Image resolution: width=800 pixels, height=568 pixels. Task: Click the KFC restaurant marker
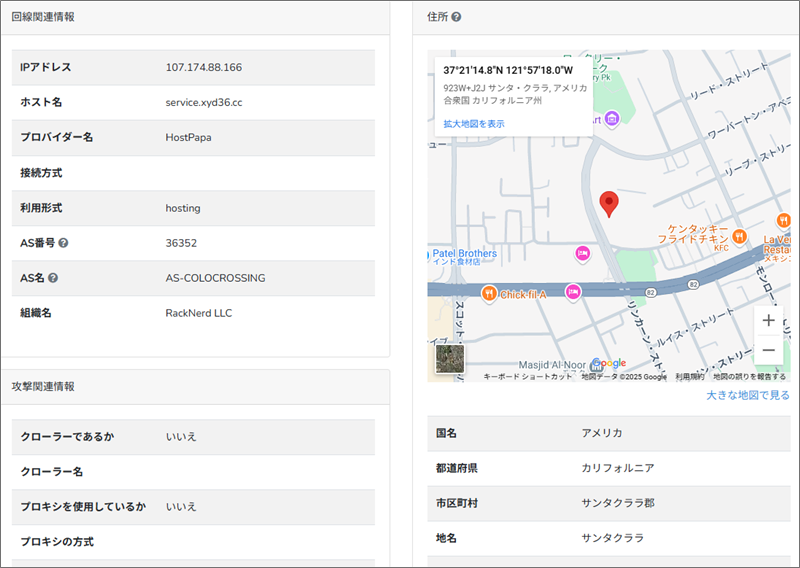click(x=739, y=236)
